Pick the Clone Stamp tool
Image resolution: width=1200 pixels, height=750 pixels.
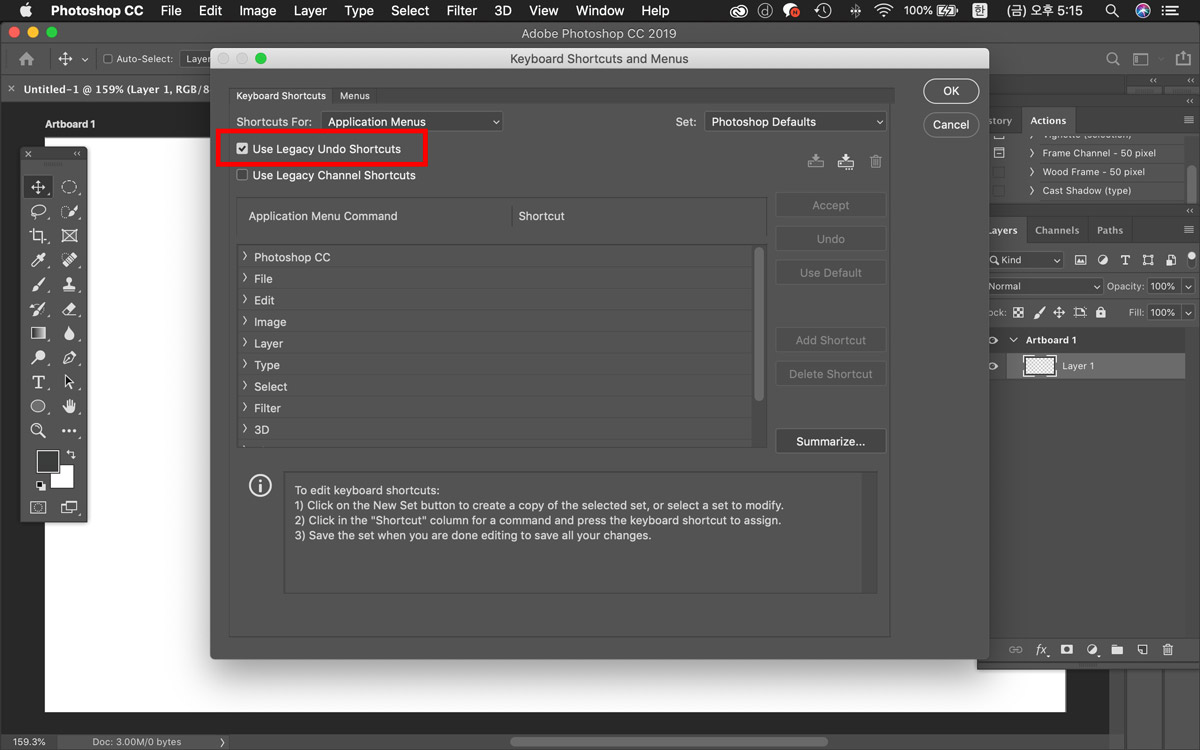tap(69, 285)
